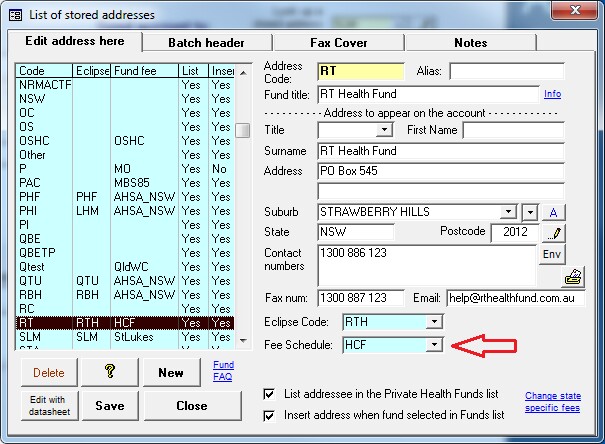605x444 pixels.
Task: Click the Fund title input field
Action: tap(428, 94)
